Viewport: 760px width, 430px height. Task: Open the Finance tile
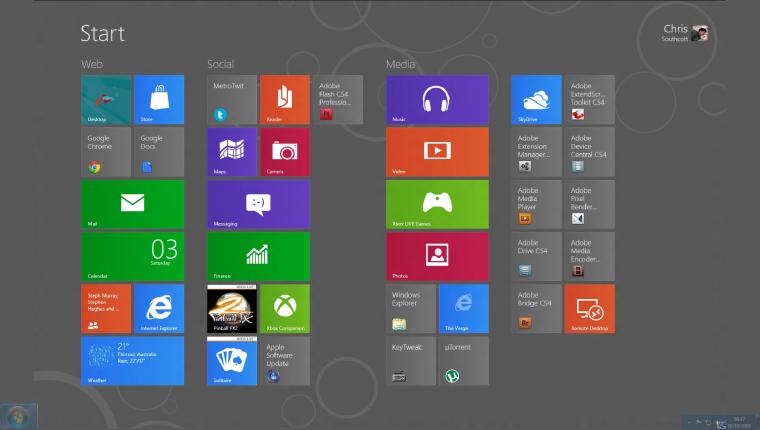[x=258, y=256]
